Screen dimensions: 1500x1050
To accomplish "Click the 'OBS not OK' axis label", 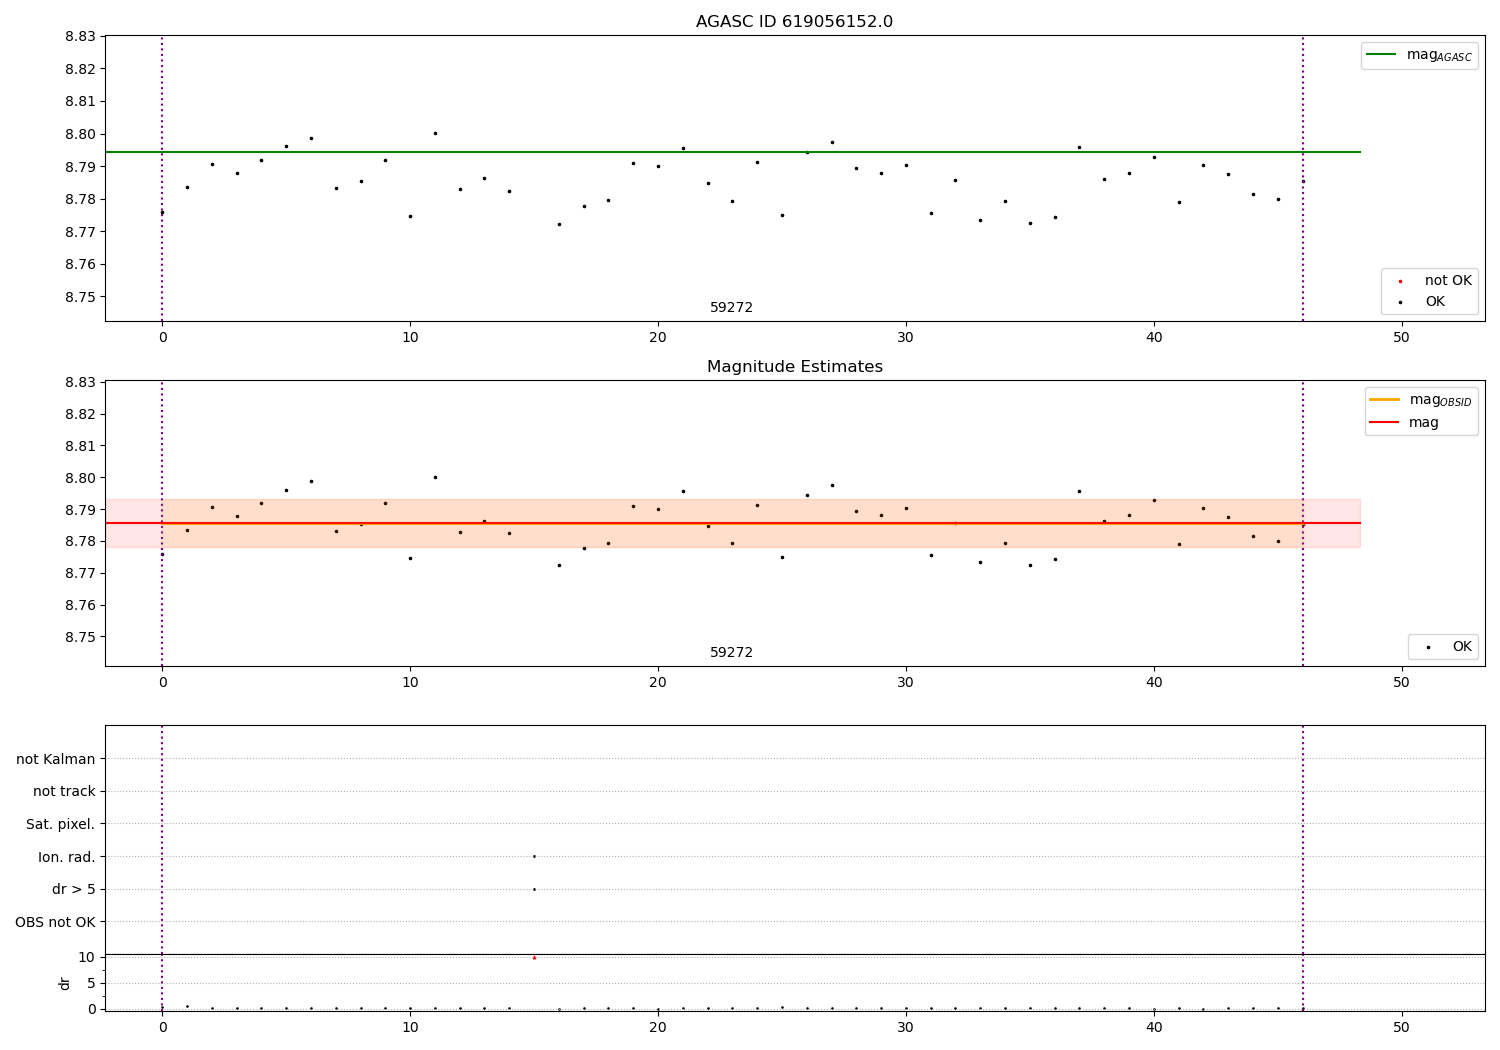I will point(55,922).
